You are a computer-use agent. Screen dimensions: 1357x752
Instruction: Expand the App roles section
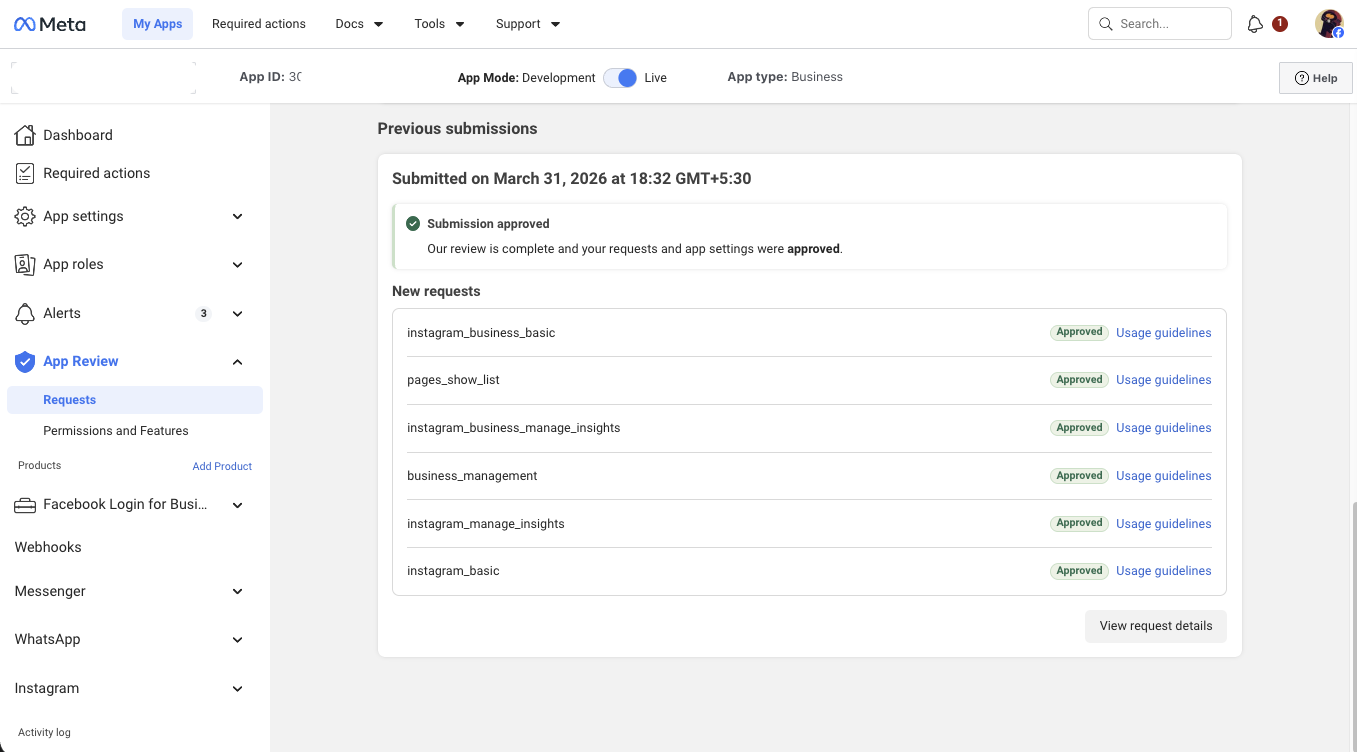pyautogui.click(x=237, y=264)
